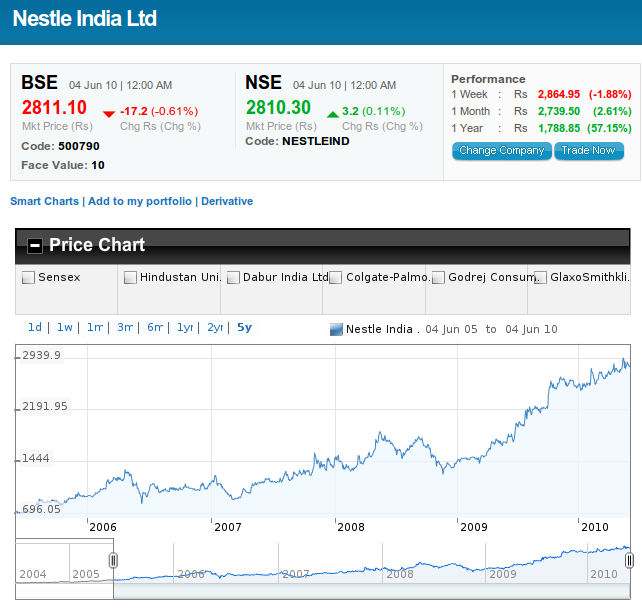Select the Godrej Consum. checkbox

click(x=439, y=277)
